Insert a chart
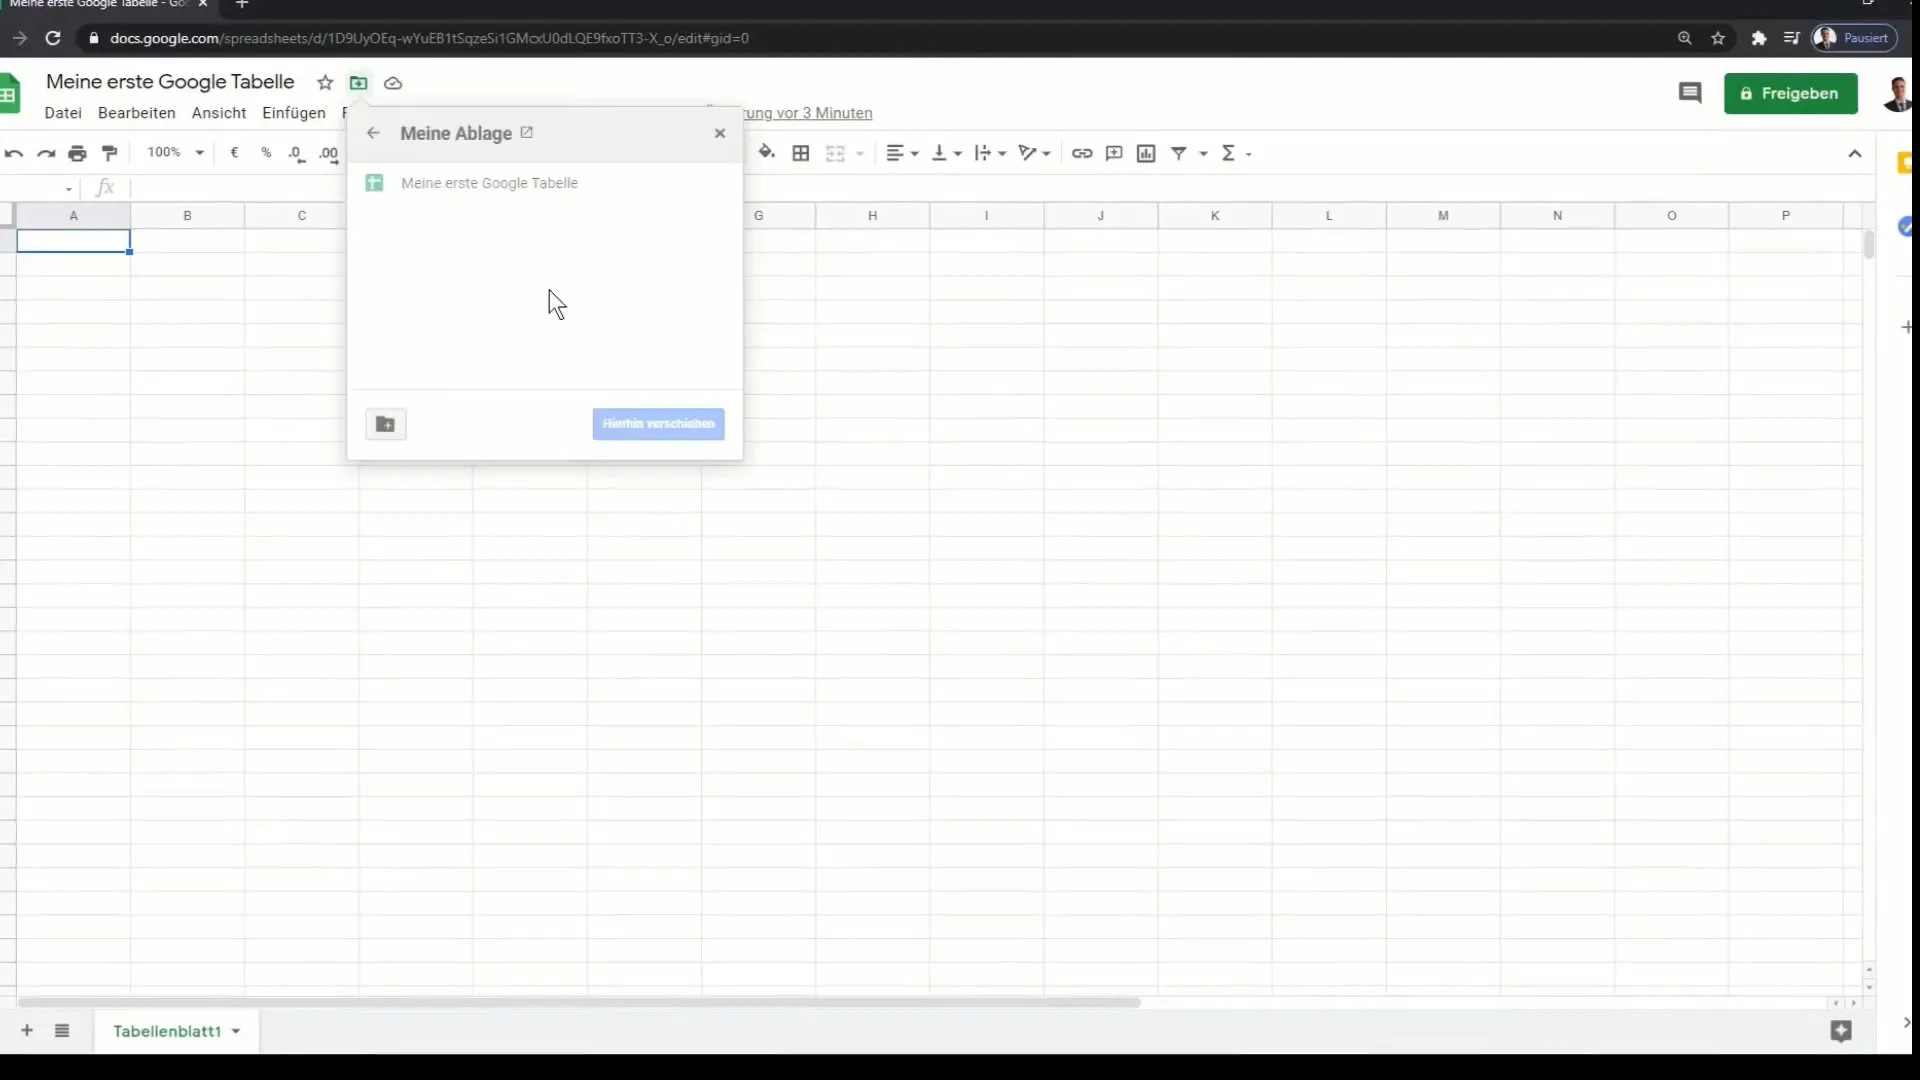 (1146, 153)
